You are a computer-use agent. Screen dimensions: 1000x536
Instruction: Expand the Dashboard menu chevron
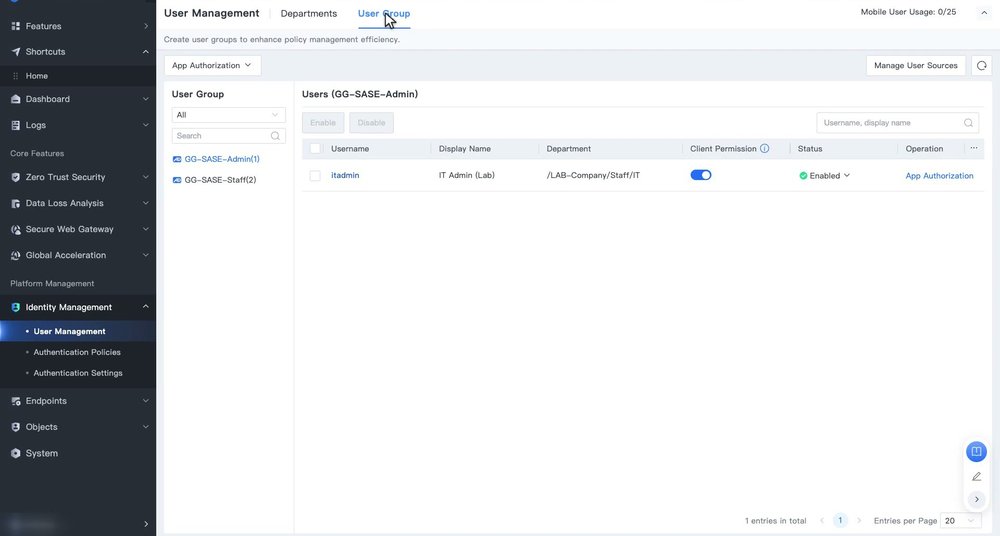pos(145,99)
